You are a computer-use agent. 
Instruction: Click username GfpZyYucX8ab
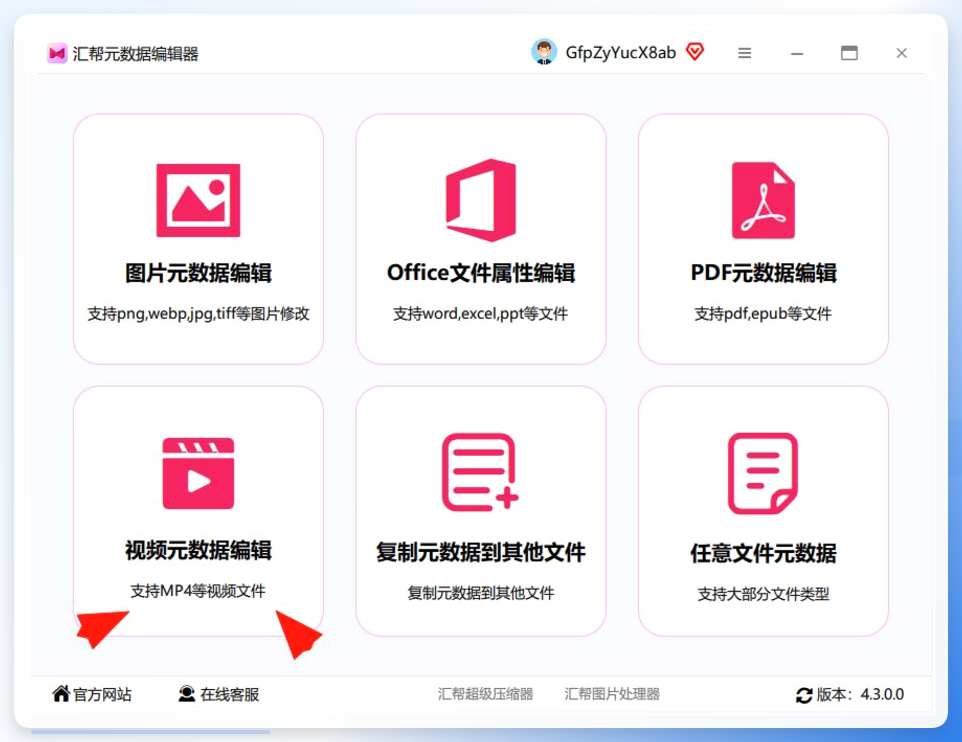click(620, 53)
